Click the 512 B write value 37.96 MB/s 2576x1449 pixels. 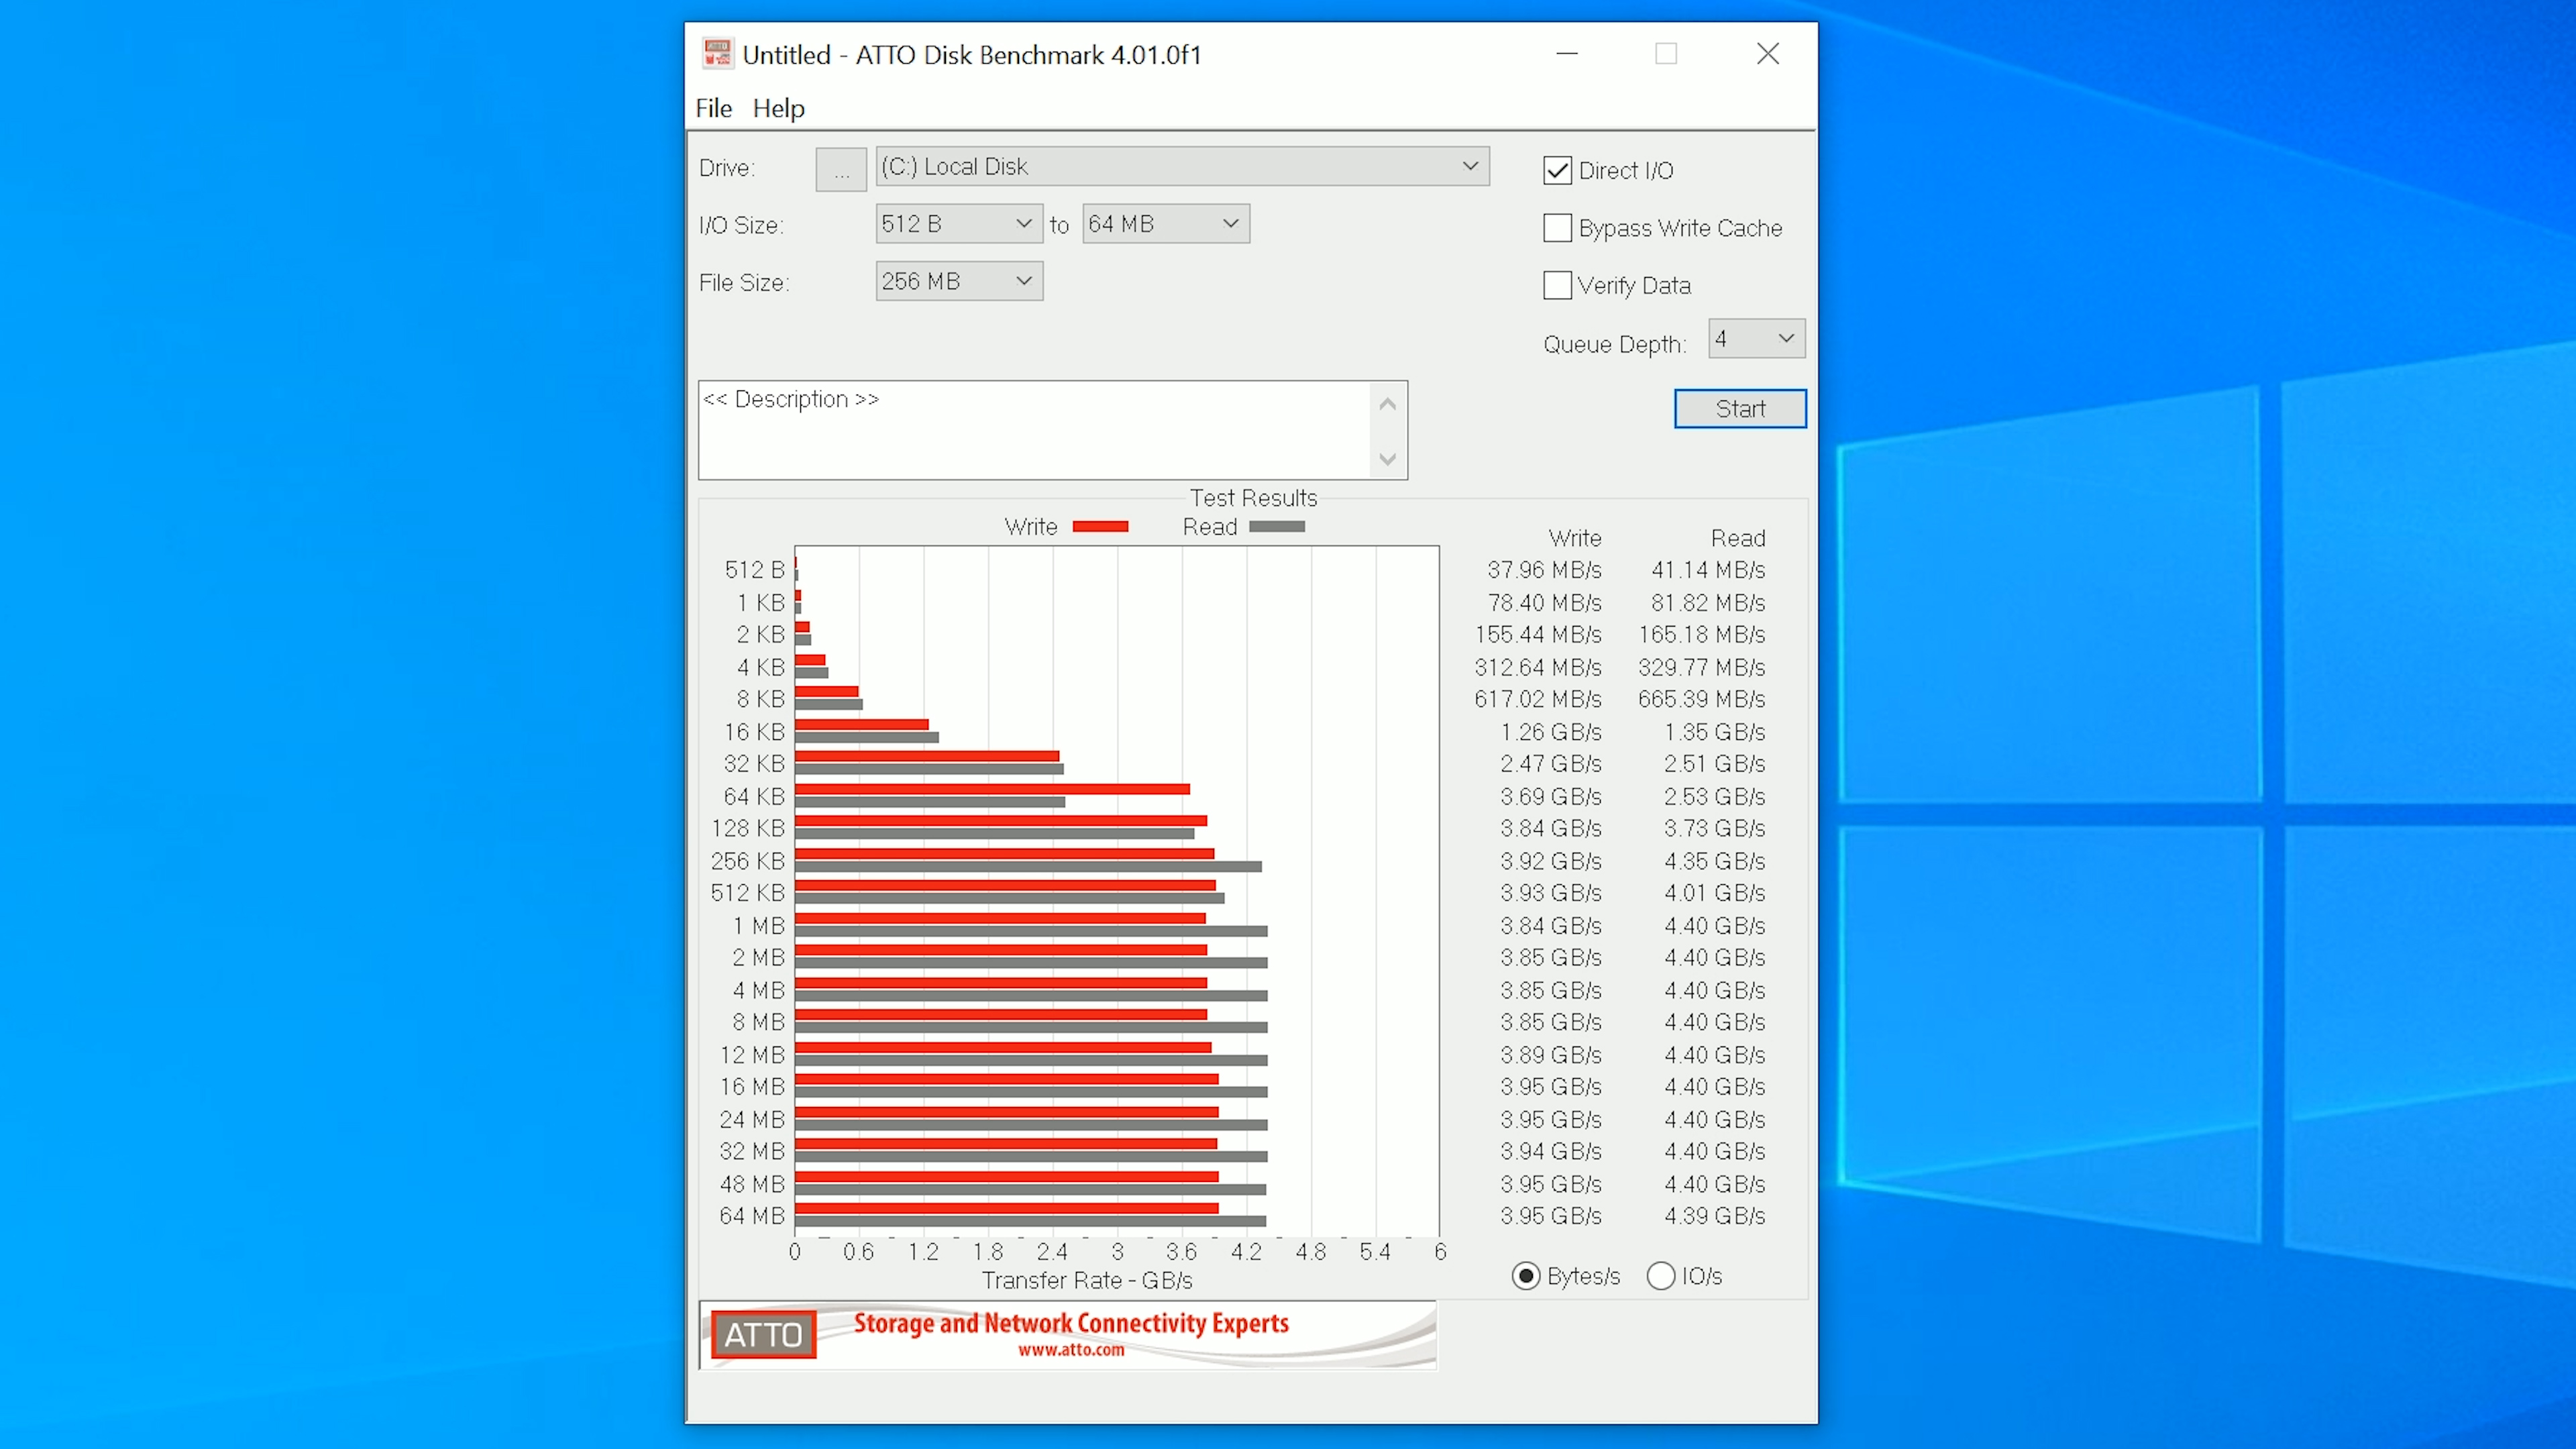click(1544, 570)
